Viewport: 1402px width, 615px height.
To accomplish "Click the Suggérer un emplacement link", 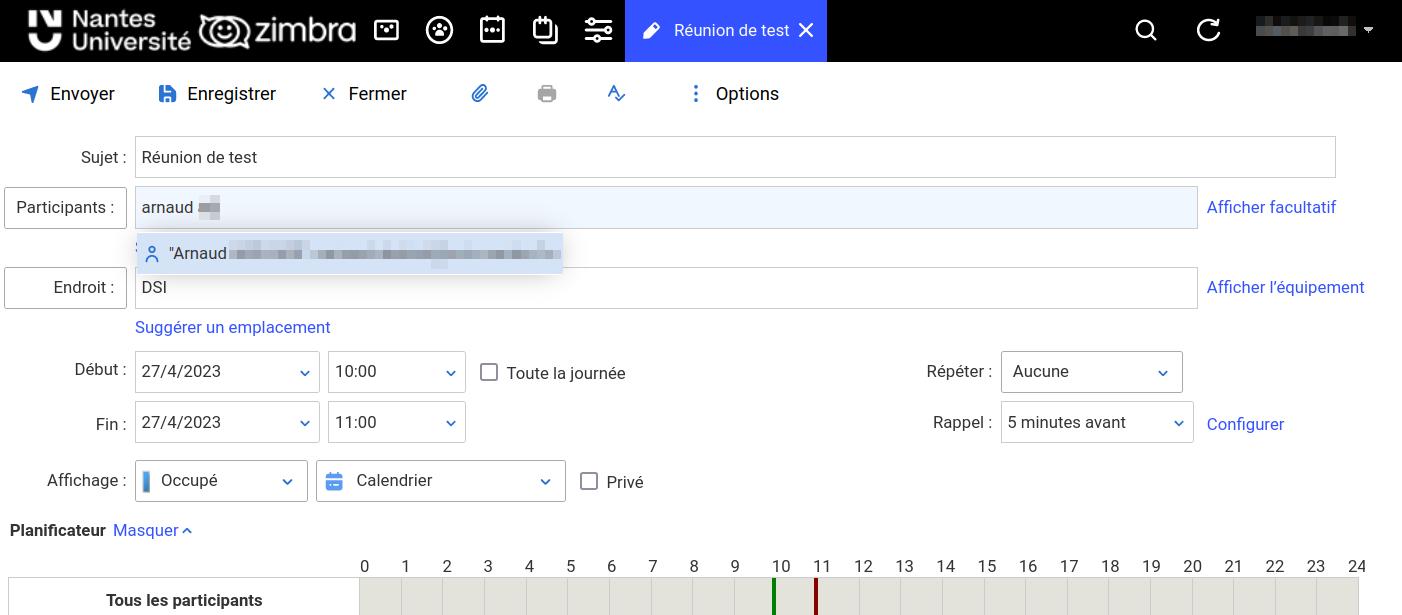I will (232, 327).
